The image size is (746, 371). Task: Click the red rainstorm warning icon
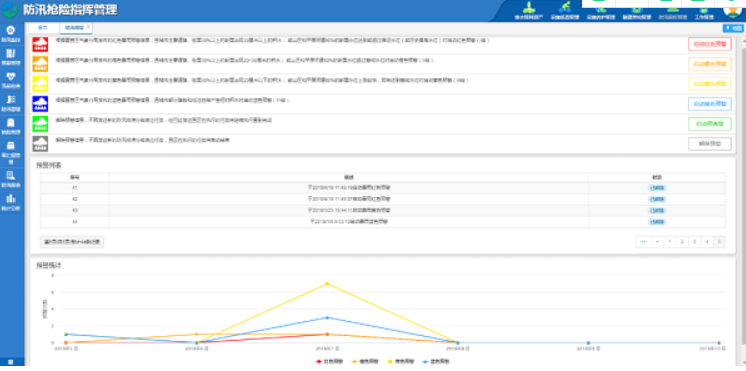pyautogui.click(x=40, y=44)
